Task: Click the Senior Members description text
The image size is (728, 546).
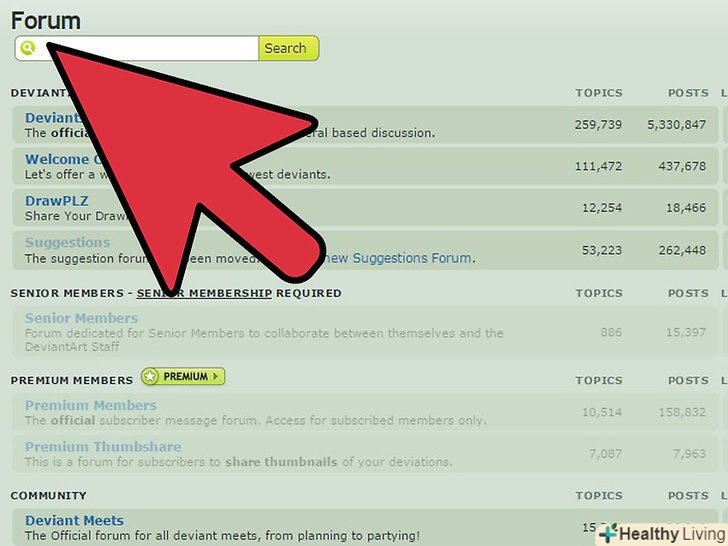Action: [x=264, y=339]
